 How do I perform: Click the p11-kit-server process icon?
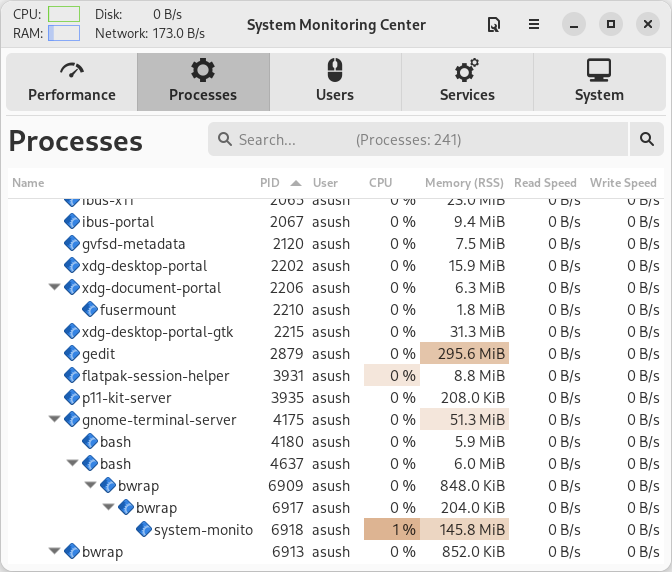(x=72, y=398)
